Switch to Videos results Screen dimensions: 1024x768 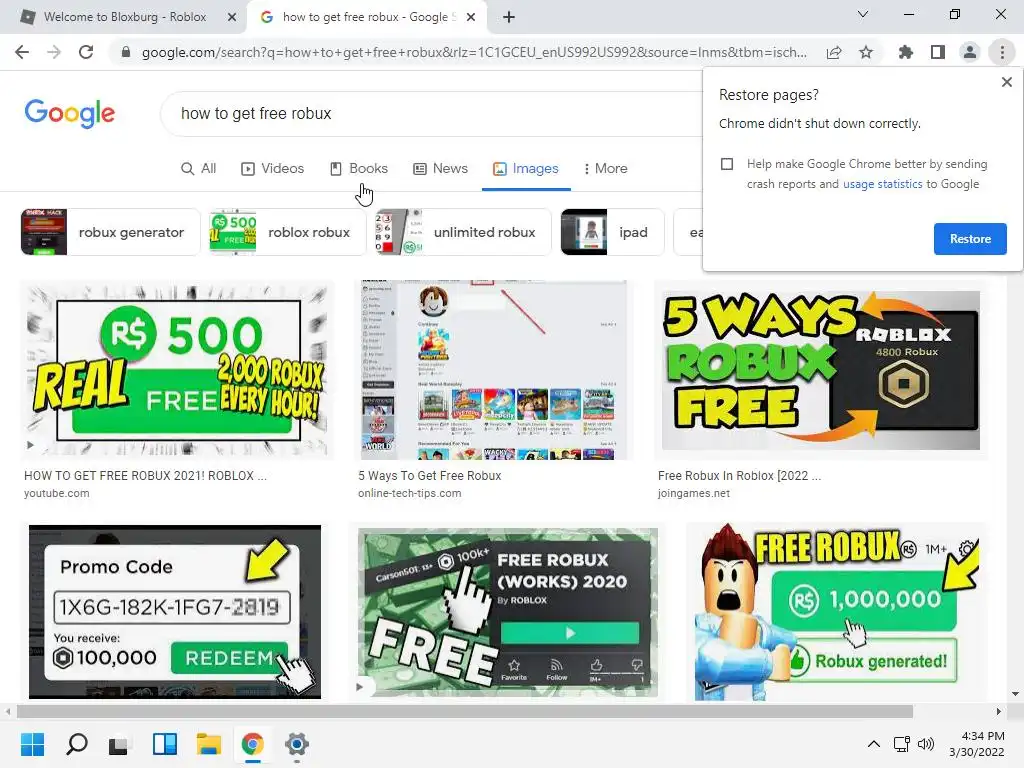point(272,168)
